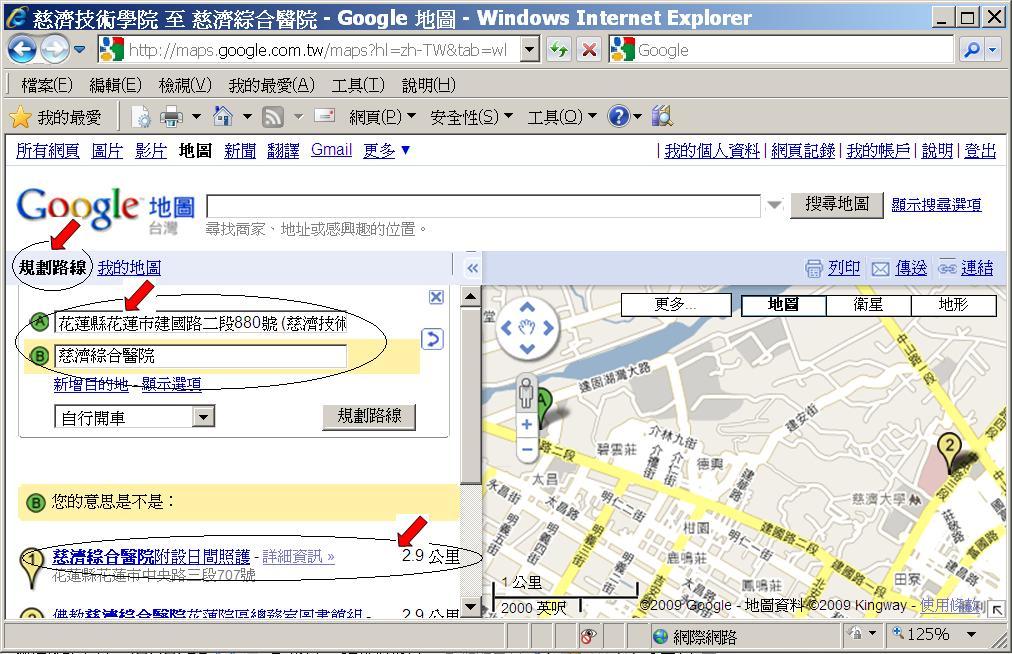Swap start and destination with reverse arrow

432,339
